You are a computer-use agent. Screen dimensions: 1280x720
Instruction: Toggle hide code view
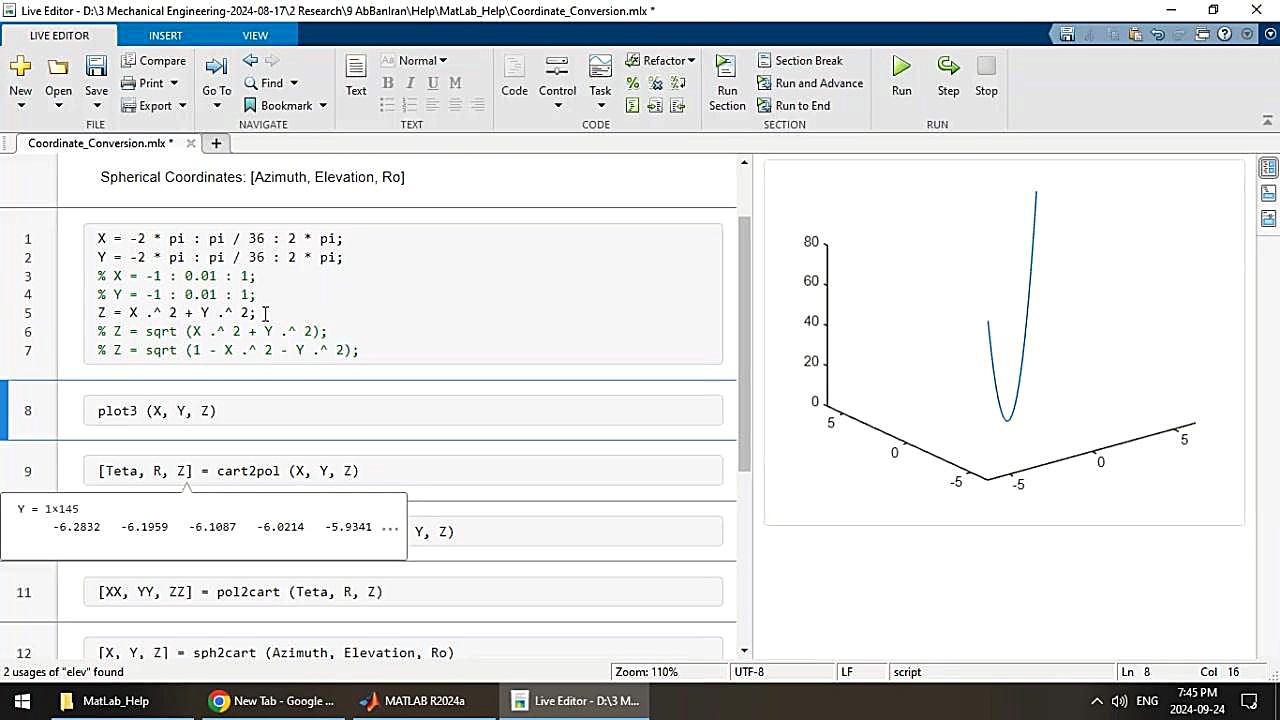tap(1268, 218)
